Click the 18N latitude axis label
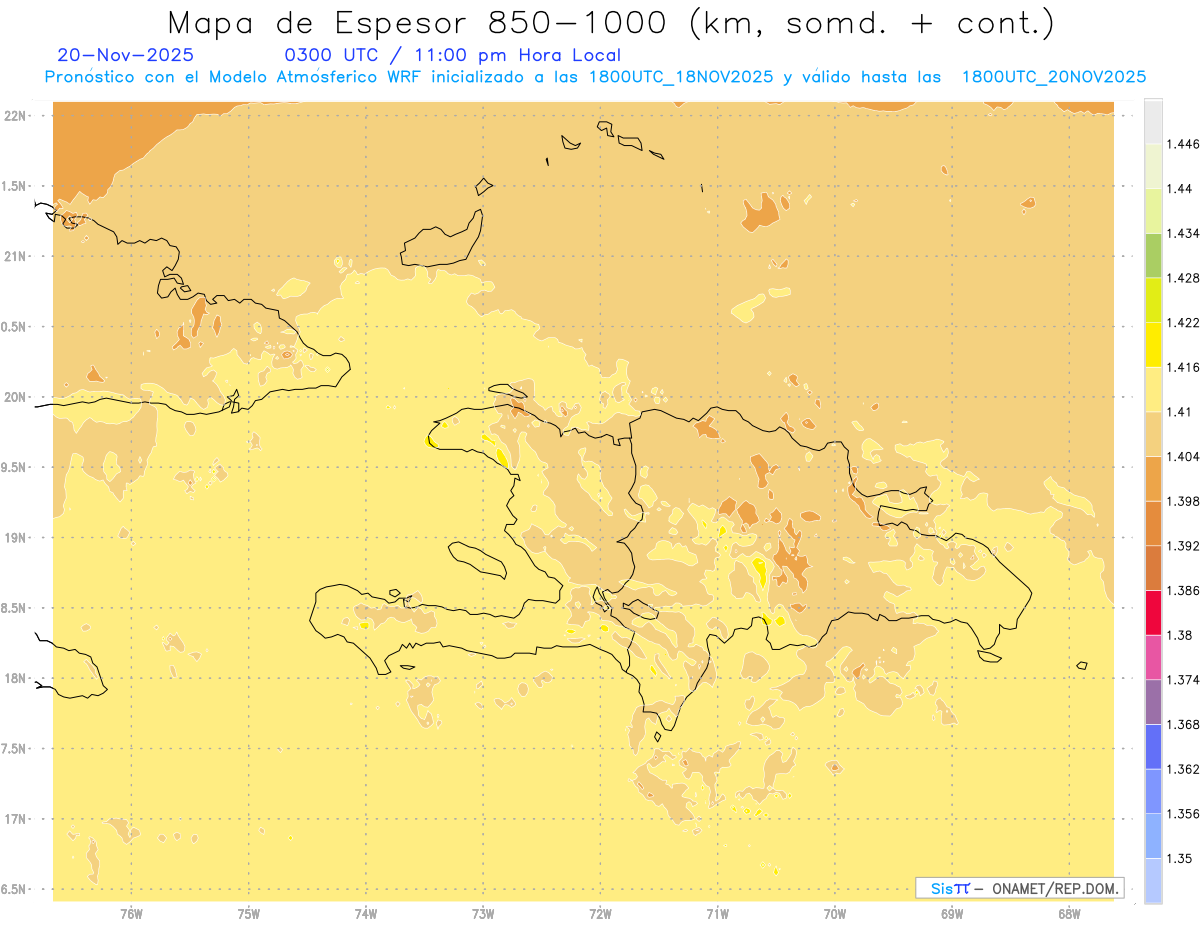The height and width of the screenshot is (927, 1200). pos(15,678)
